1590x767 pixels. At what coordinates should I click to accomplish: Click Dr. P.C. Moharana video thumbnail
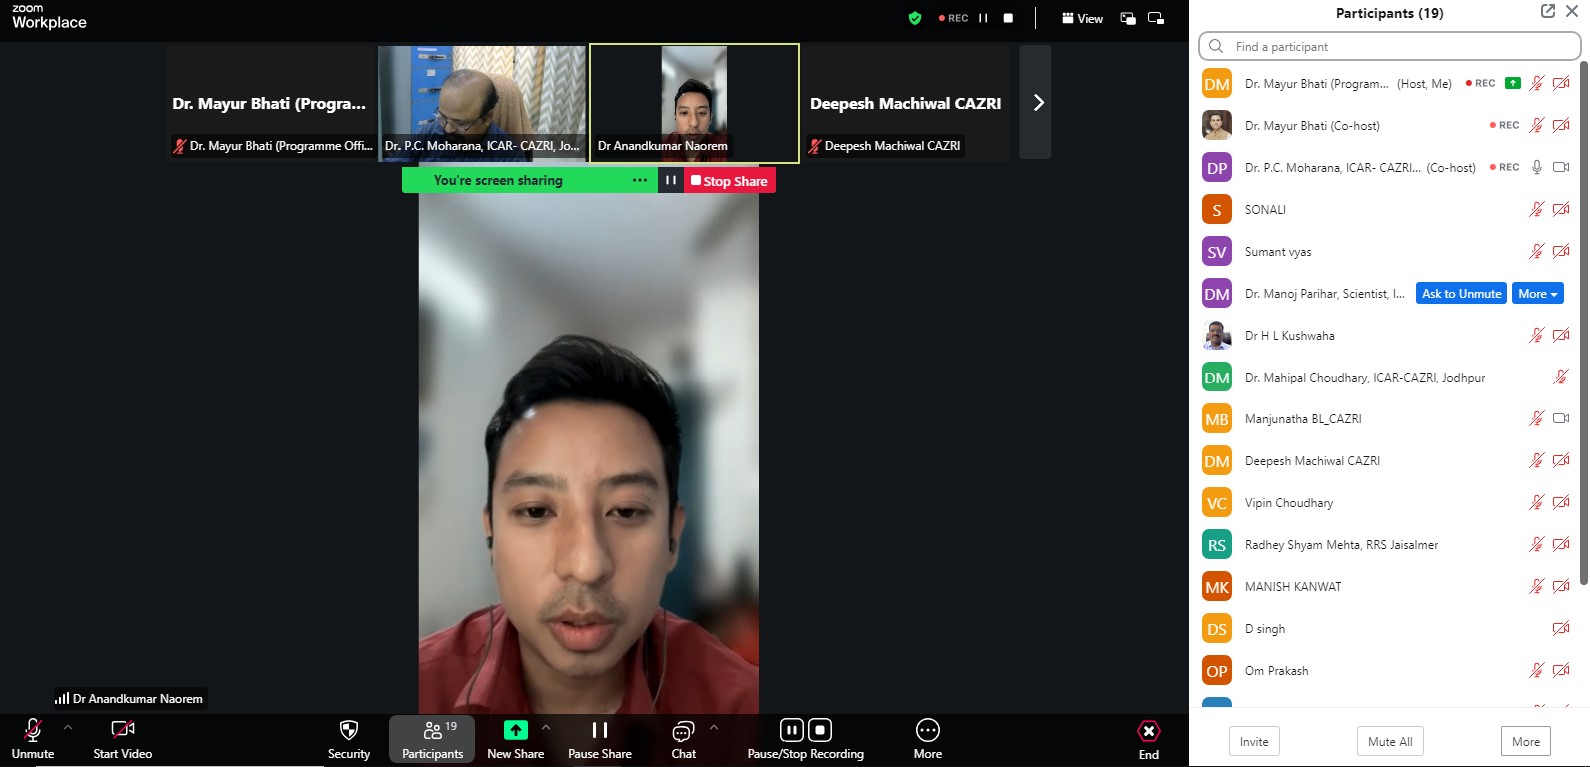(x=482, y=103)
